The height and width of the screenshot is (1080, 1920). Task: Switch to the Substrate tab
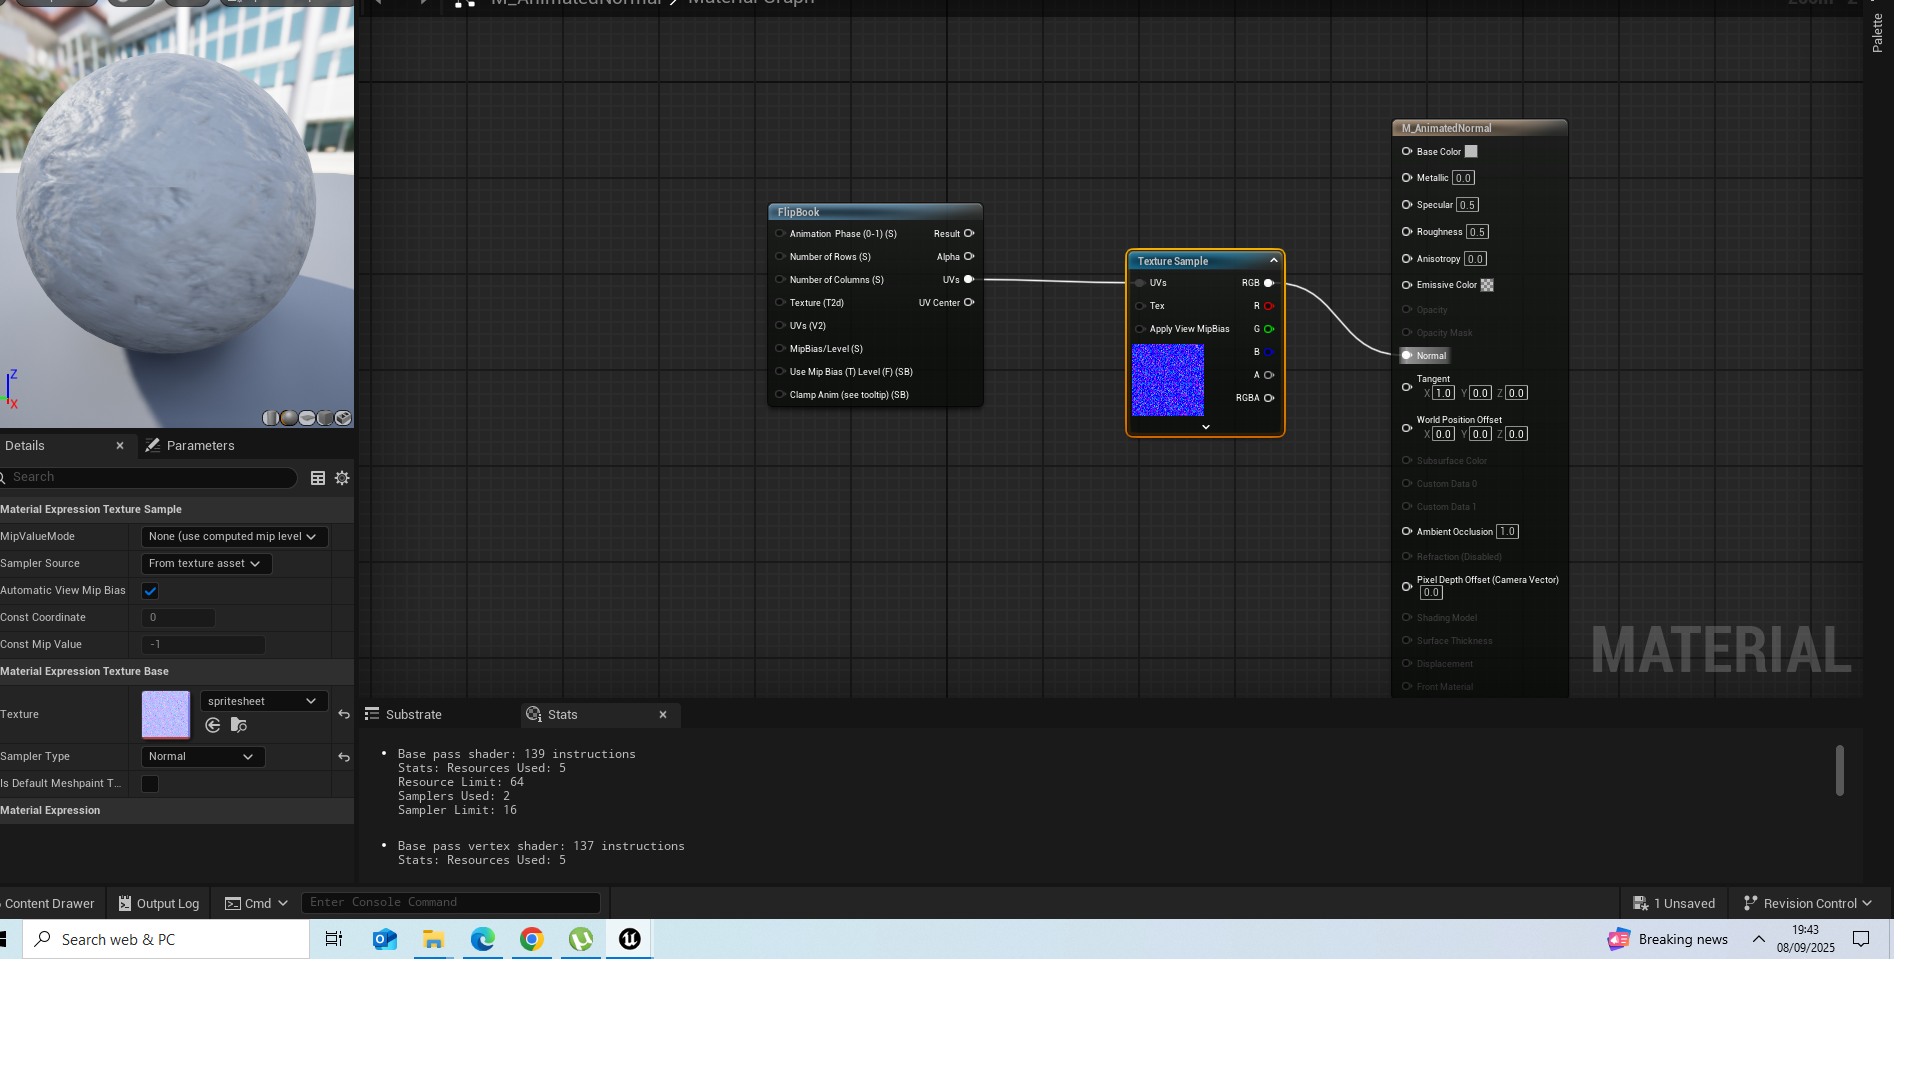[x=403, y=715]
